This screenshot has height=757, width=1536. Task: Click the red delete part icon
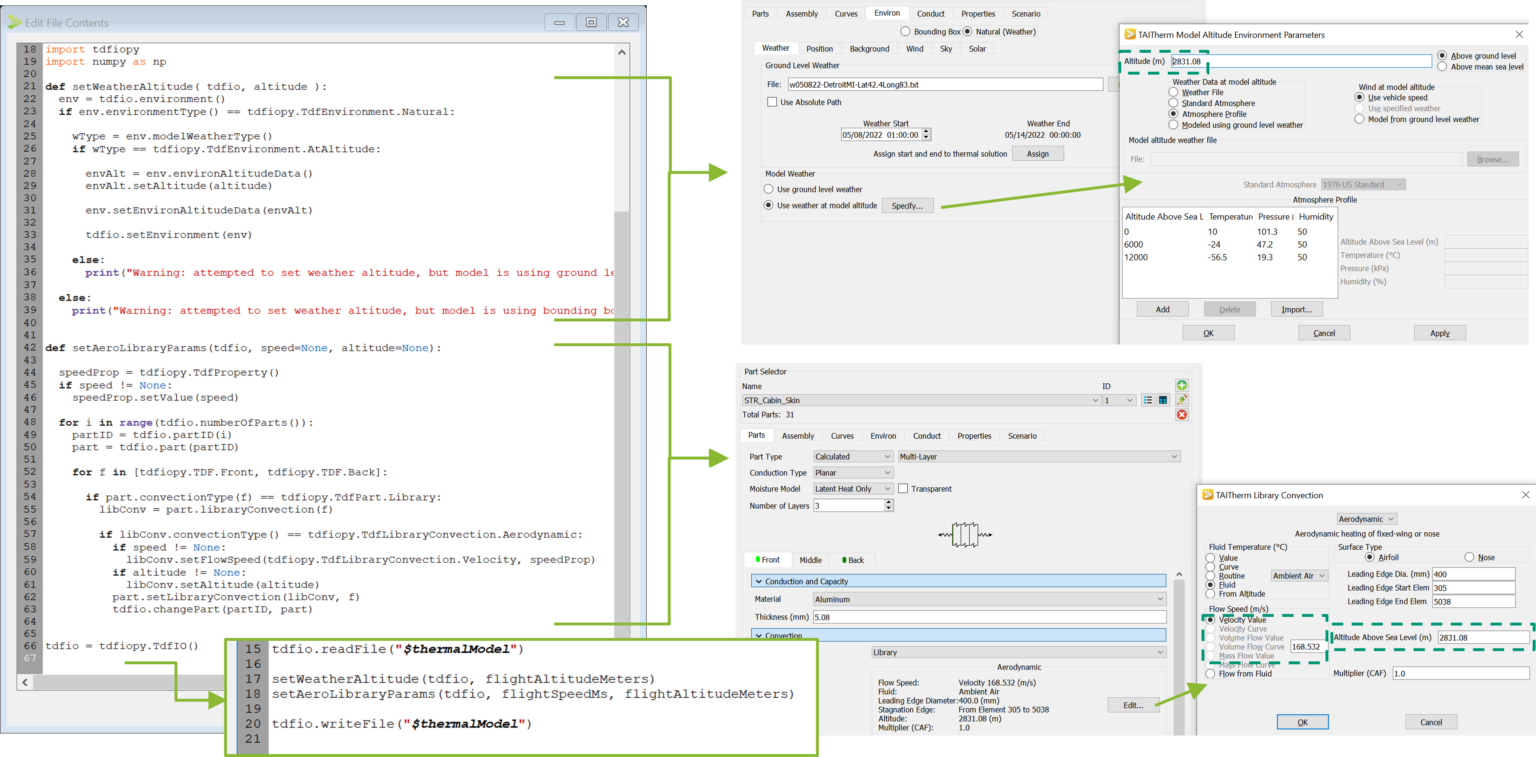[1182, 415]
